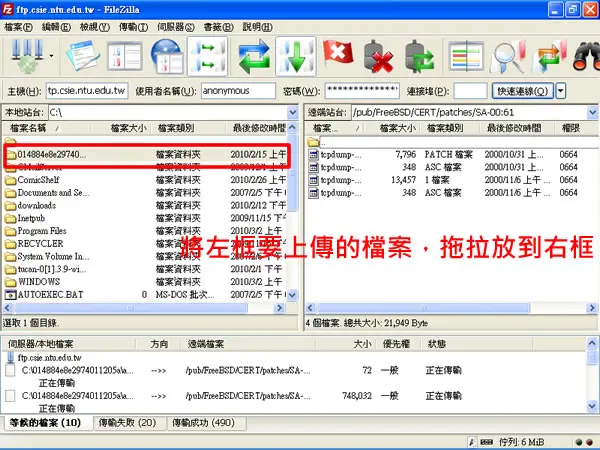
Task: Switch to the 傳輸失敗 (20) tab
Action: [x=127, y=423]
